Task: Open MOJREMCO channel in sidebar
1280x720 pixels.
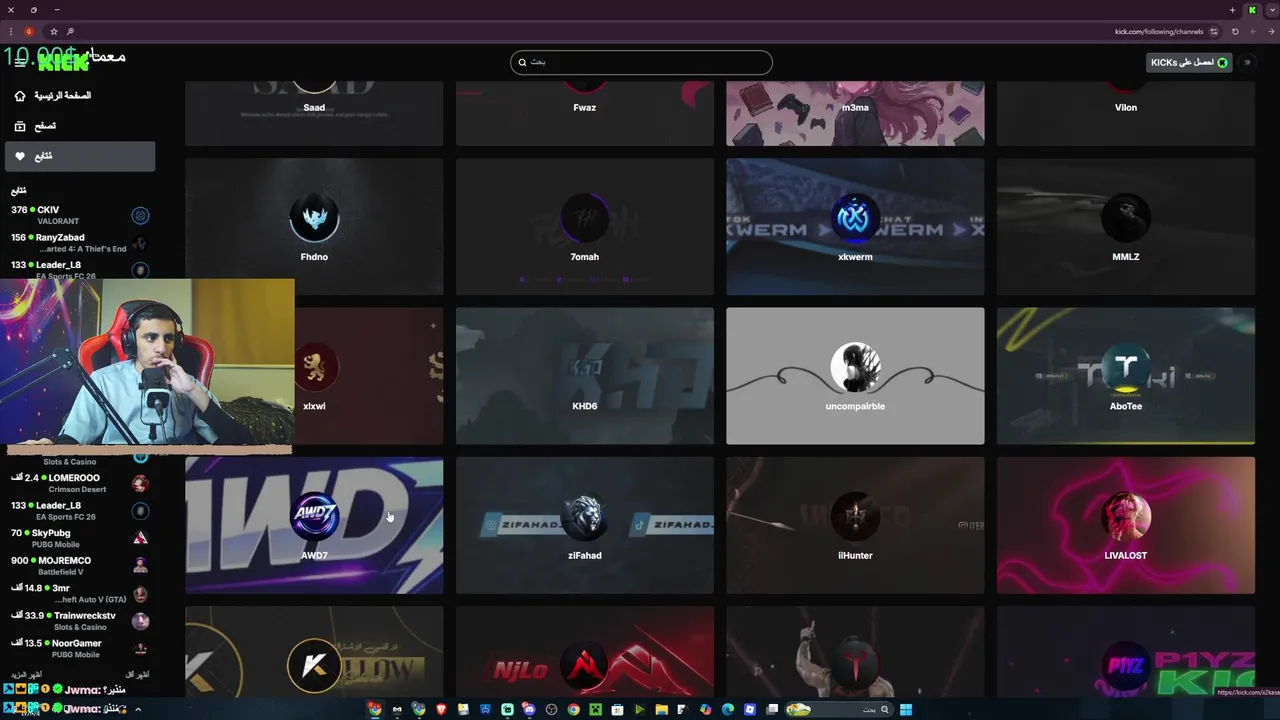Action: pyautogui.click(x=80, y=566)
